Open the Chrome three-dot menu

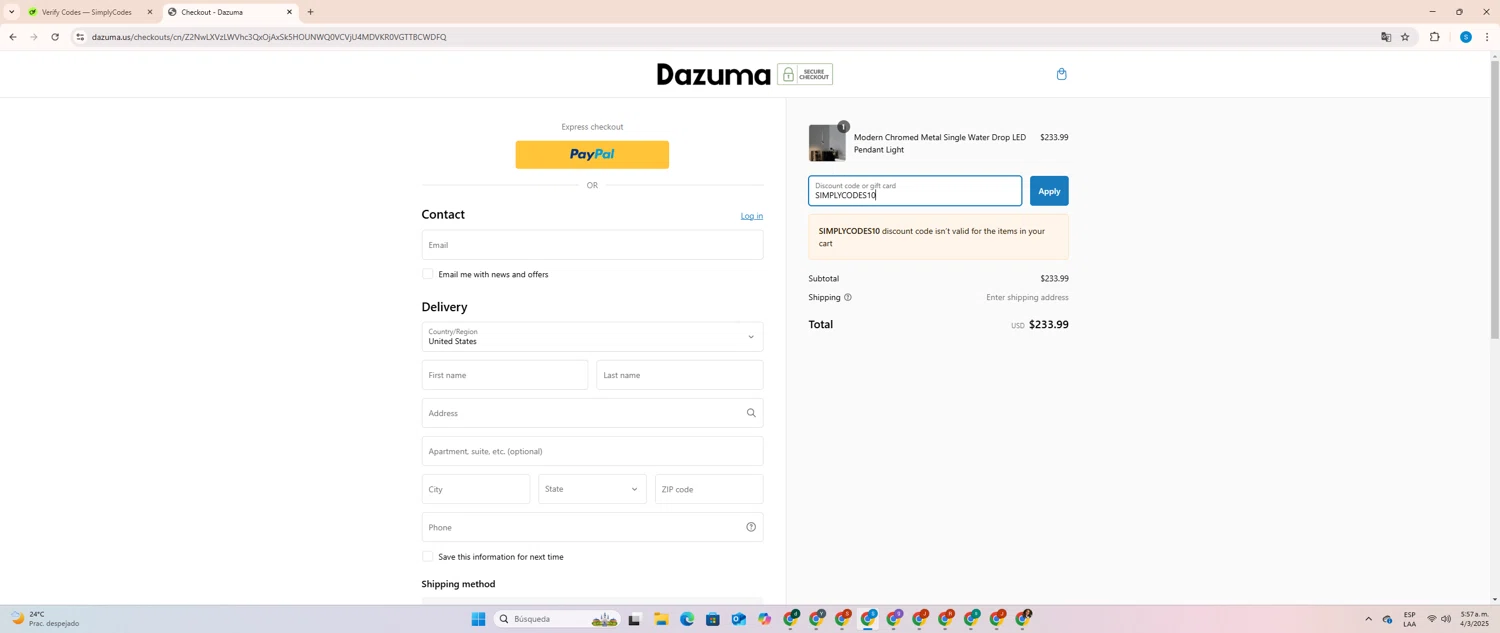pos(1487,37)
